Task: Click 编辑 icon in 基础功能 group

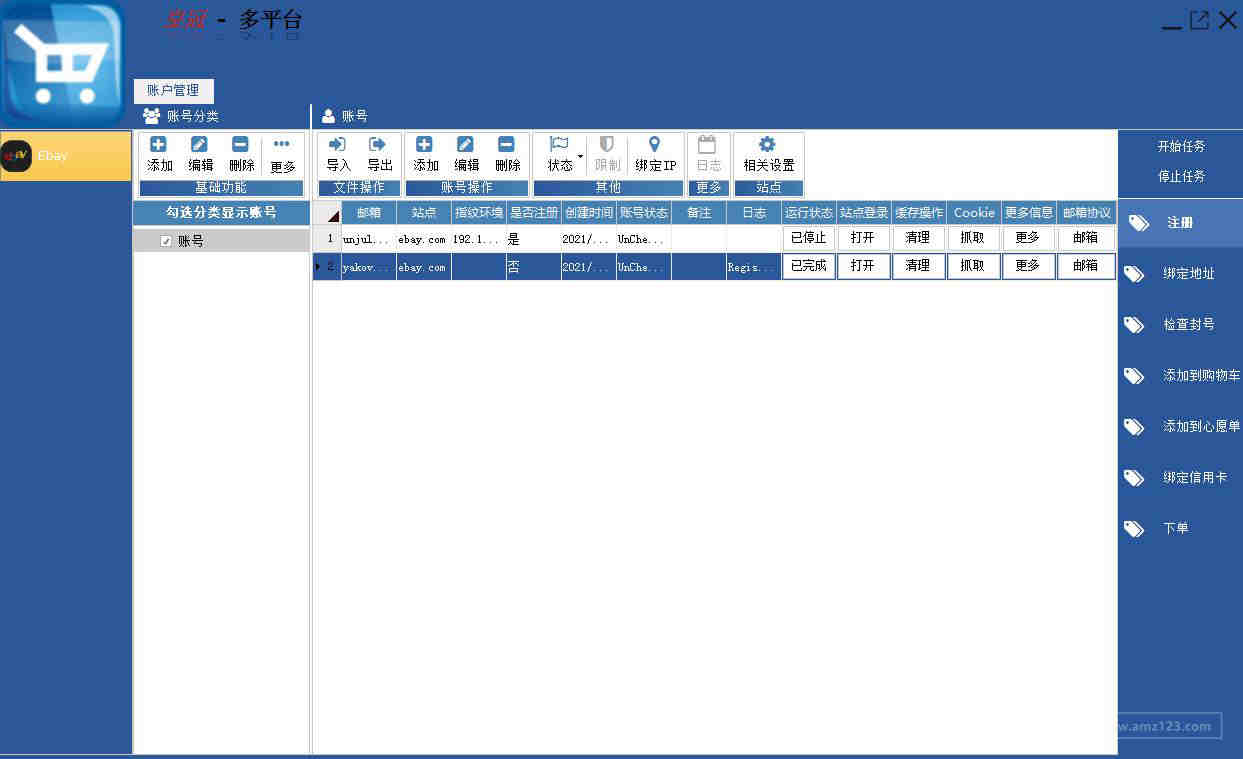Action: pos(200,145)
